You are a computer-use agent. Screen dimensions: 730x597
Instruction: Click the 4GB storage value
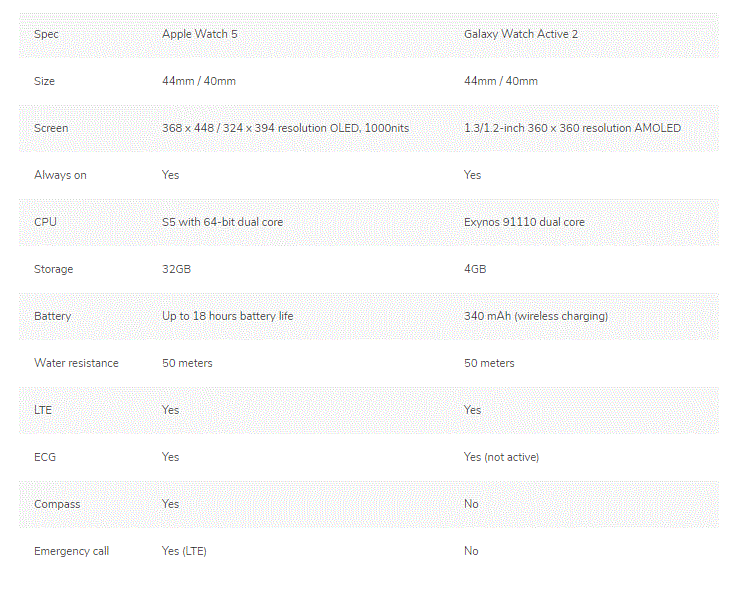coord(475,269)
